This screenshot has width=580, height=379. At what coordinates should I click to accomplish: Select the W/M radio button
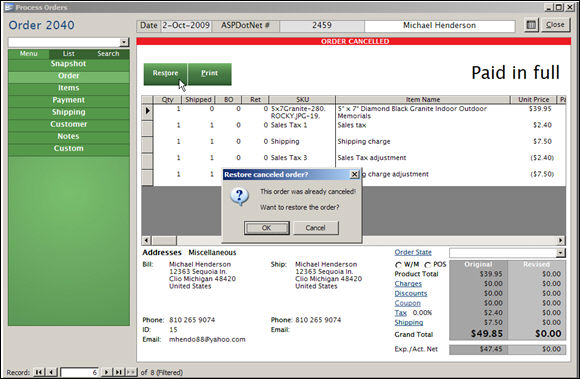[398, 265]
